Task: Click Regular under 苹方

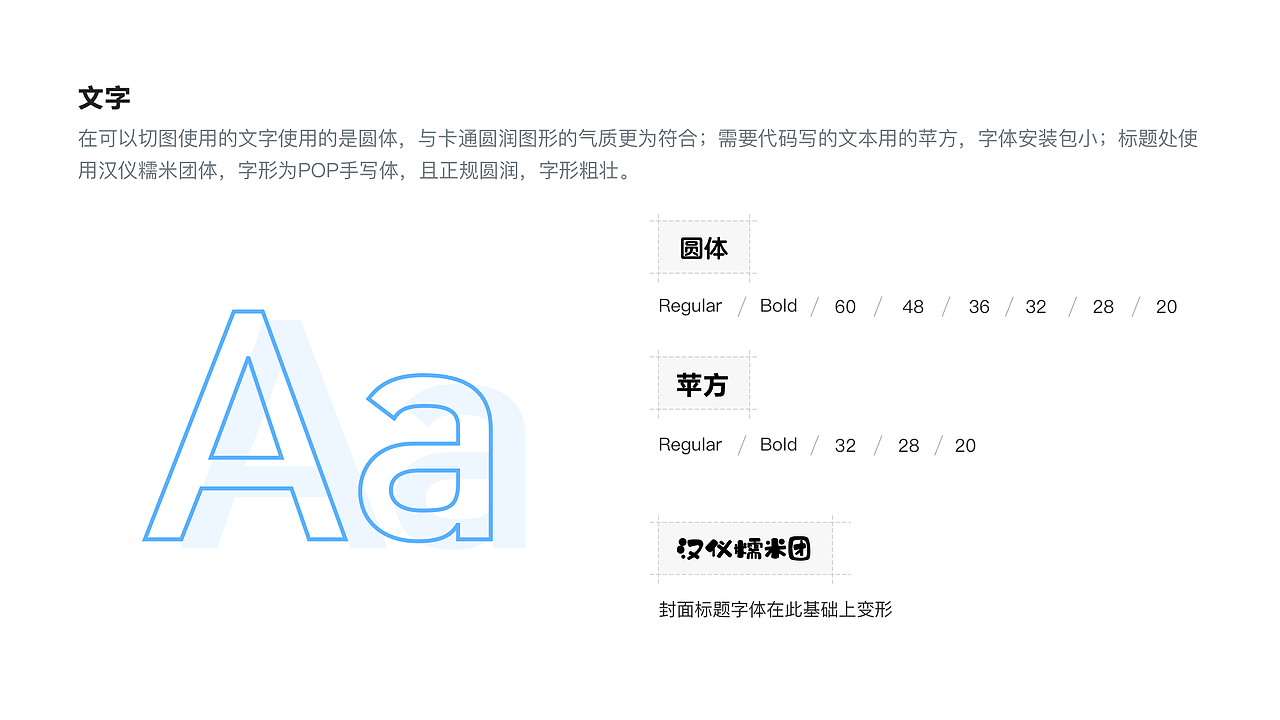Action: [x=690, y=445]
